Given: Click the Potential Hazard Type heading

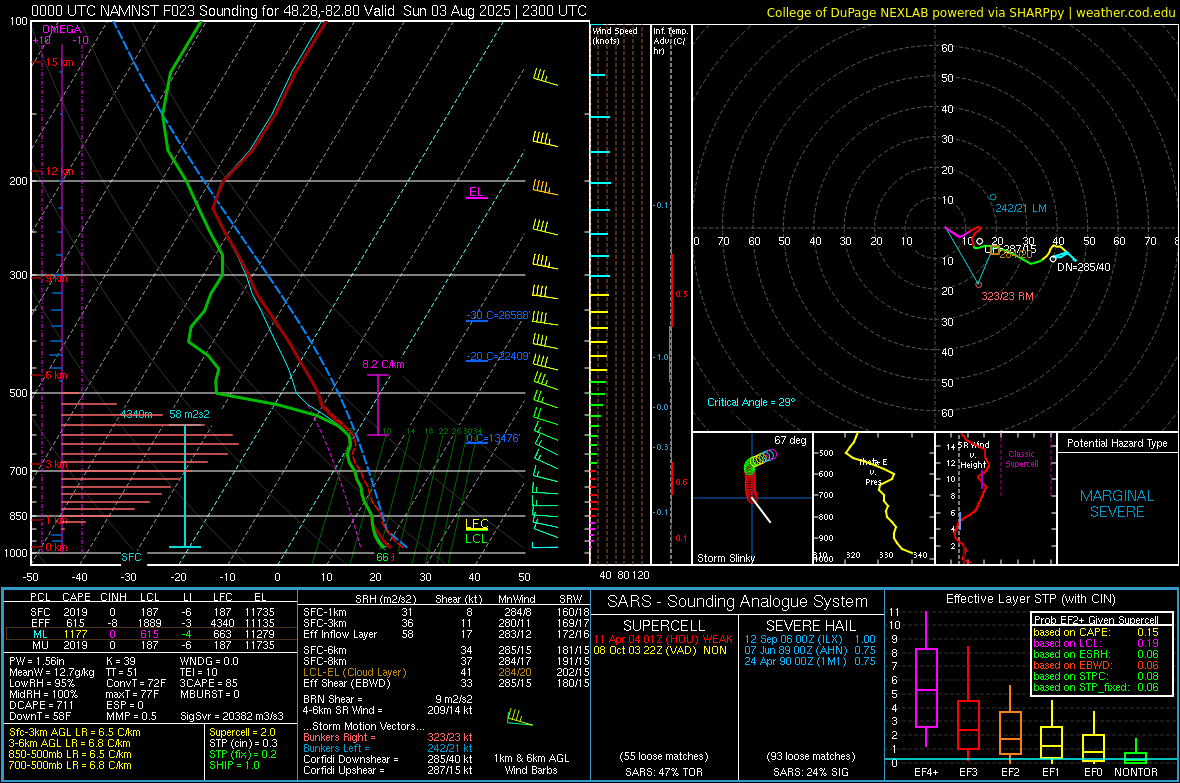Looking at the screenshot, I should tap(1117, 443).
